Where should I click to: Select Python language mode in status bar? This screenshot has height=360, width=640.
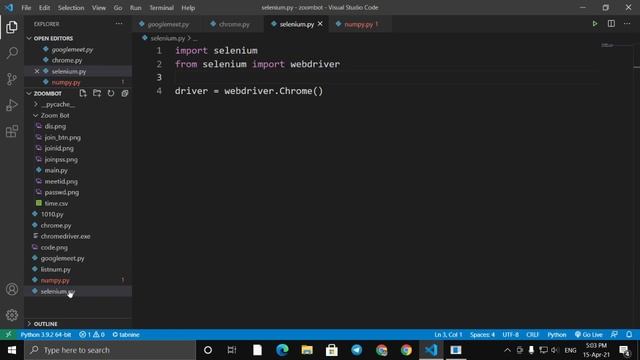(x=557, y=334)
